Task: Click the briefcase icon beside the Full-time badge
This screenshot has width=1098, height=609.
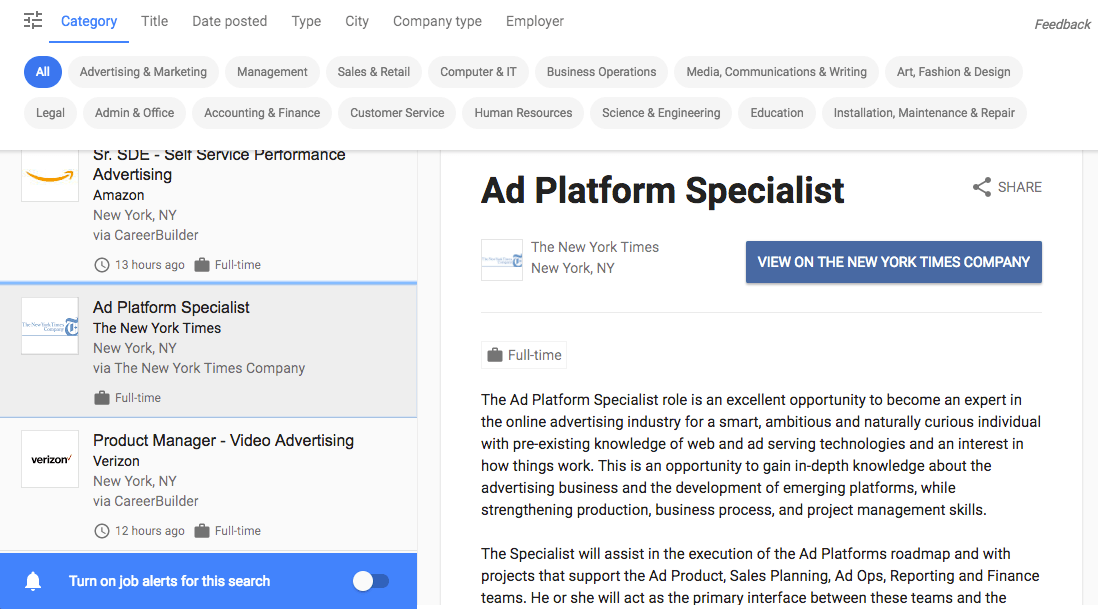Action: [496, 354]
